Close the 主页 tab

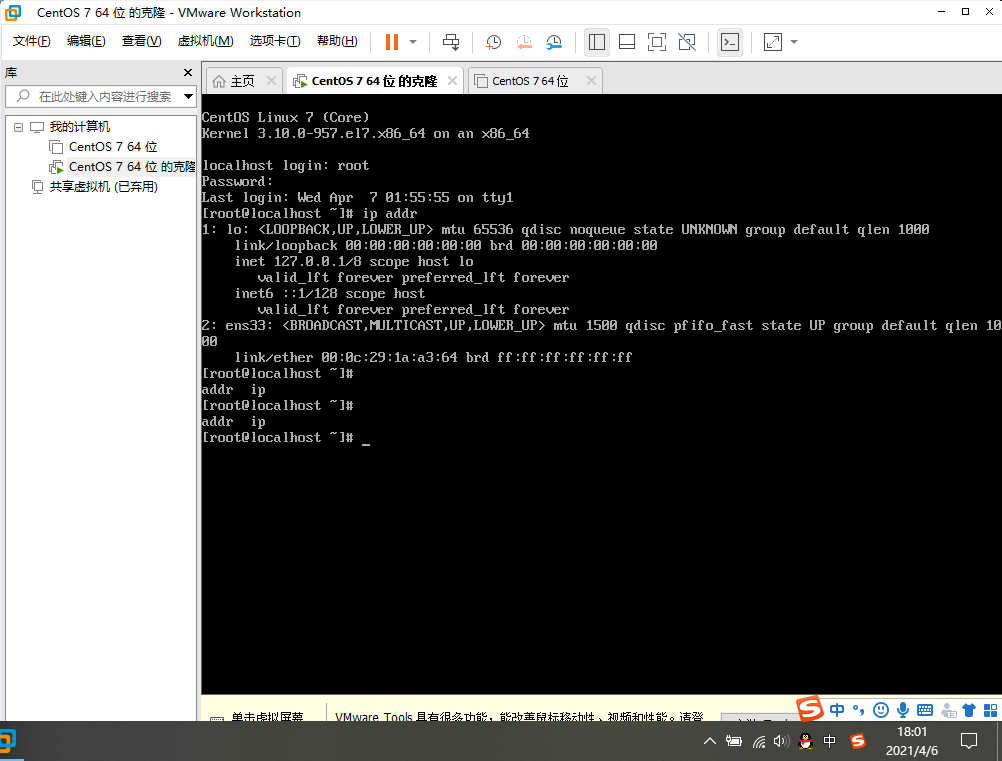pos(272,81)
